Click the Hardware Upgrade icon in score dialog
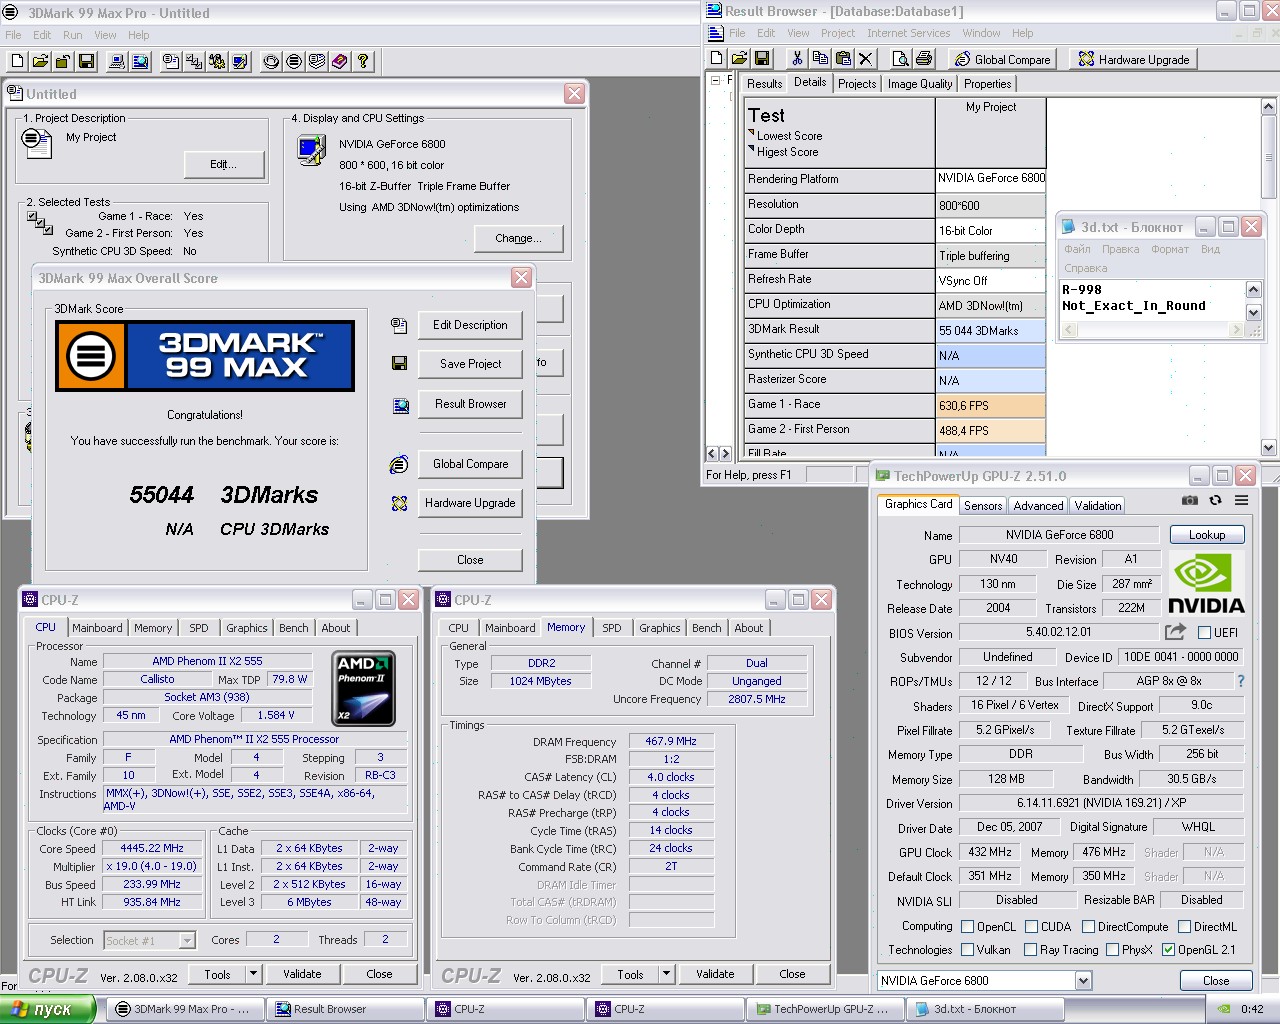 click(399, 503)
